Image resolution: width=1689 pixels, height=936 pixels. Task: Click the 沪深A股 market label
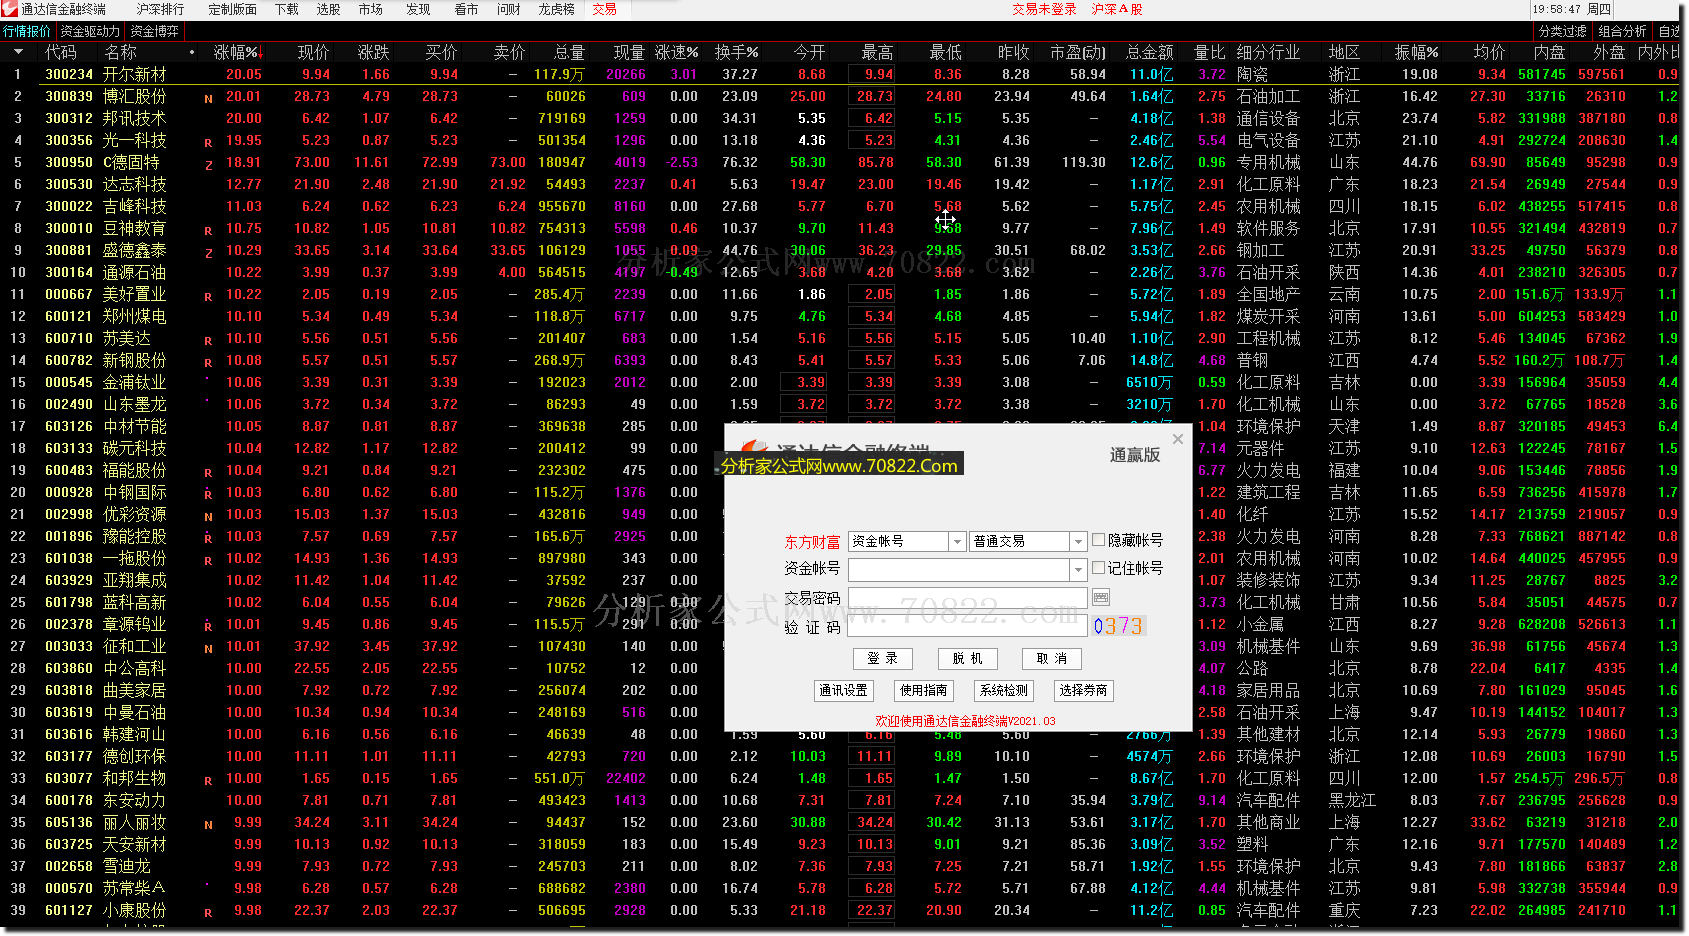pyautogui.click(x=1117, y=9)
